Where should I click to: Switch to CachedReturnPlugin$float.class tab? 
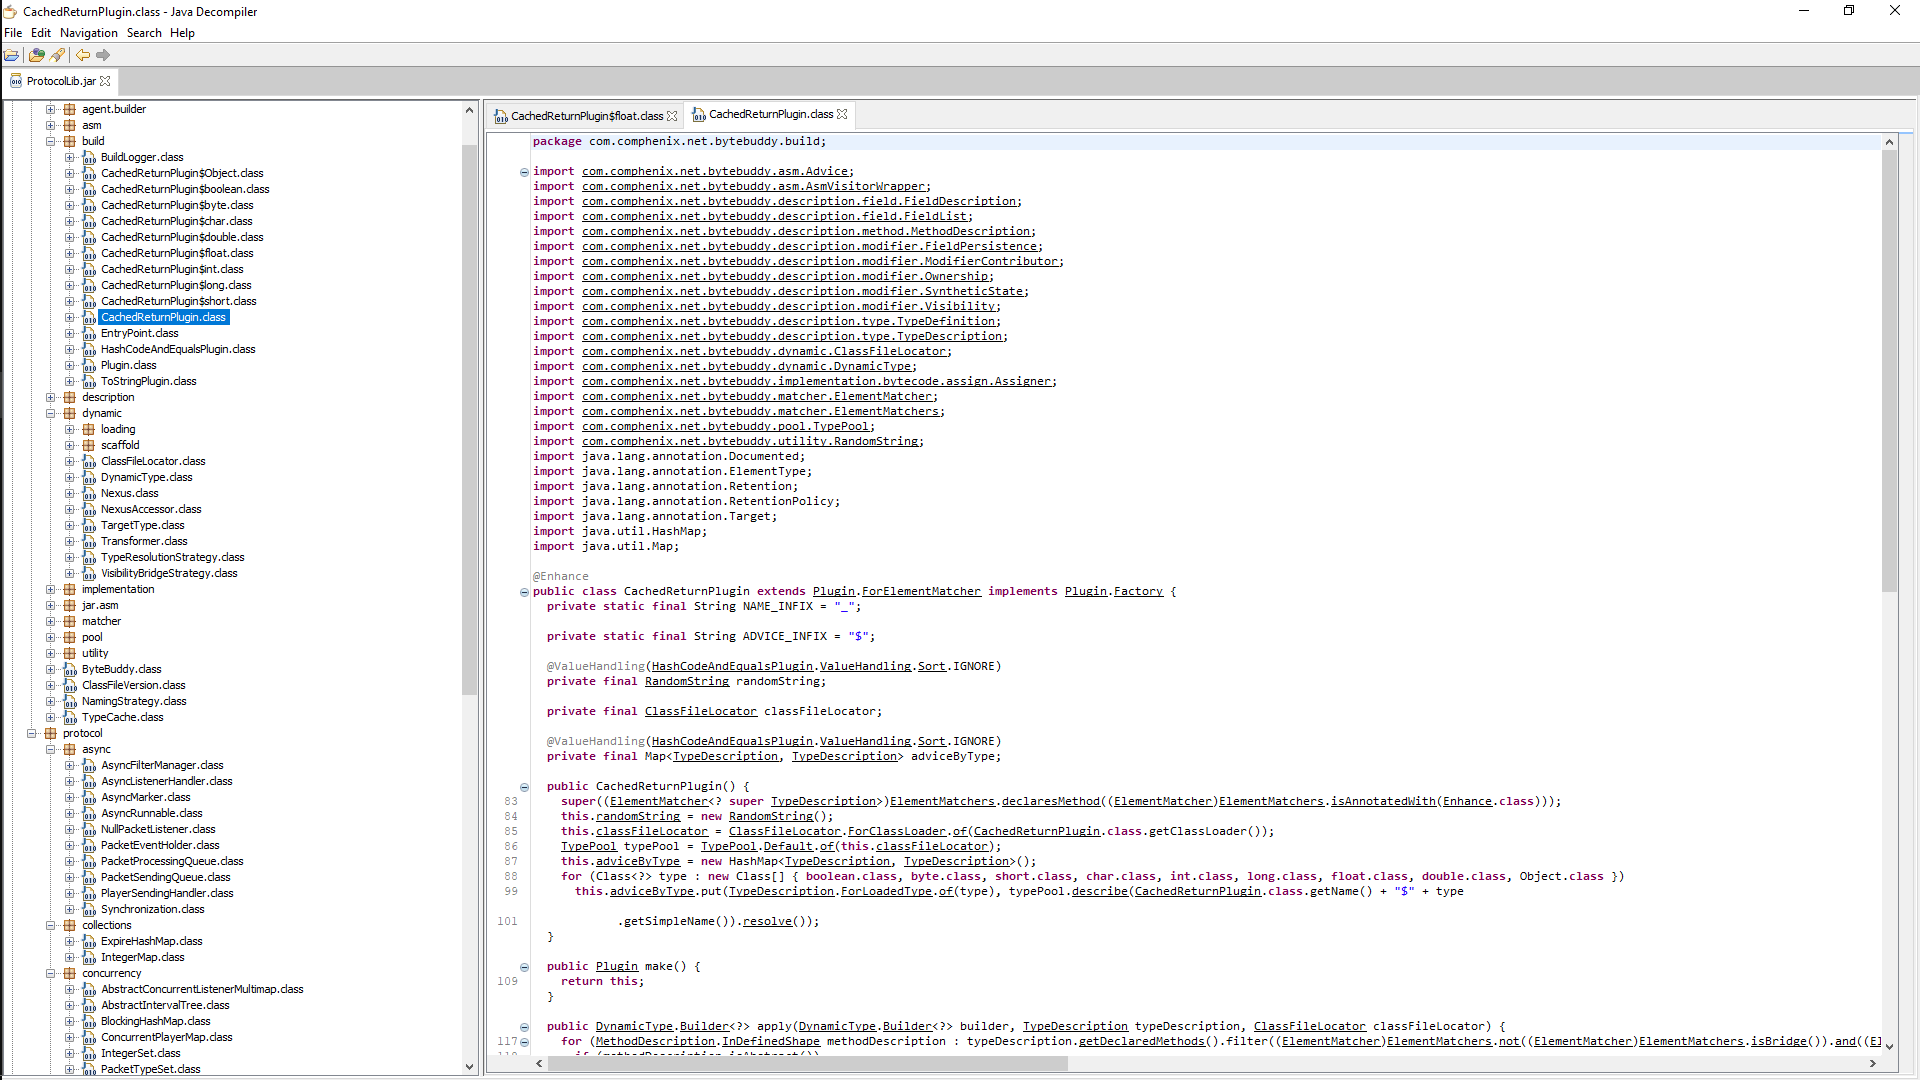tap(586, 116)
